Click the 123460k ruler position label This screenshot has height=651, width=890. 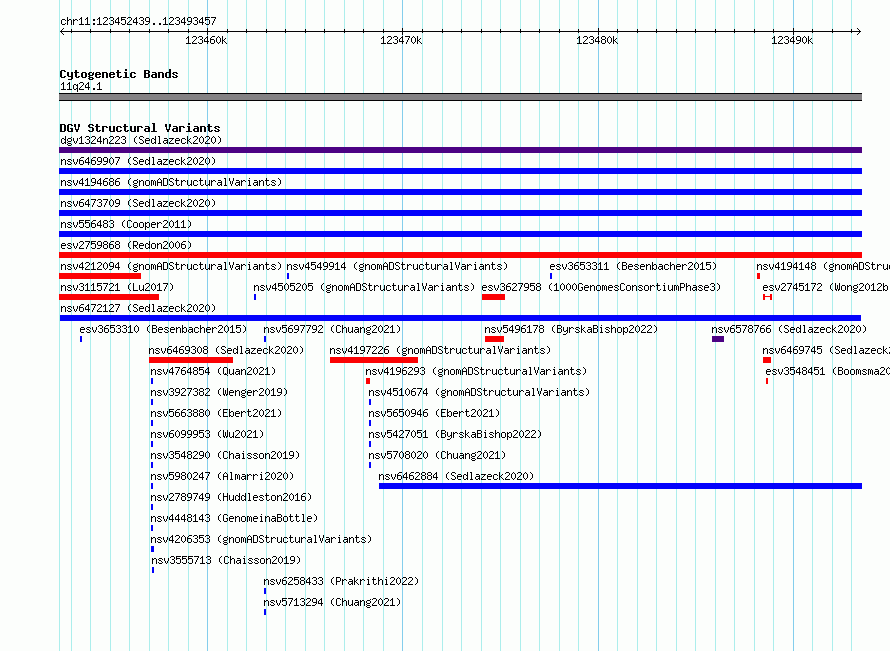click(206, 40)
